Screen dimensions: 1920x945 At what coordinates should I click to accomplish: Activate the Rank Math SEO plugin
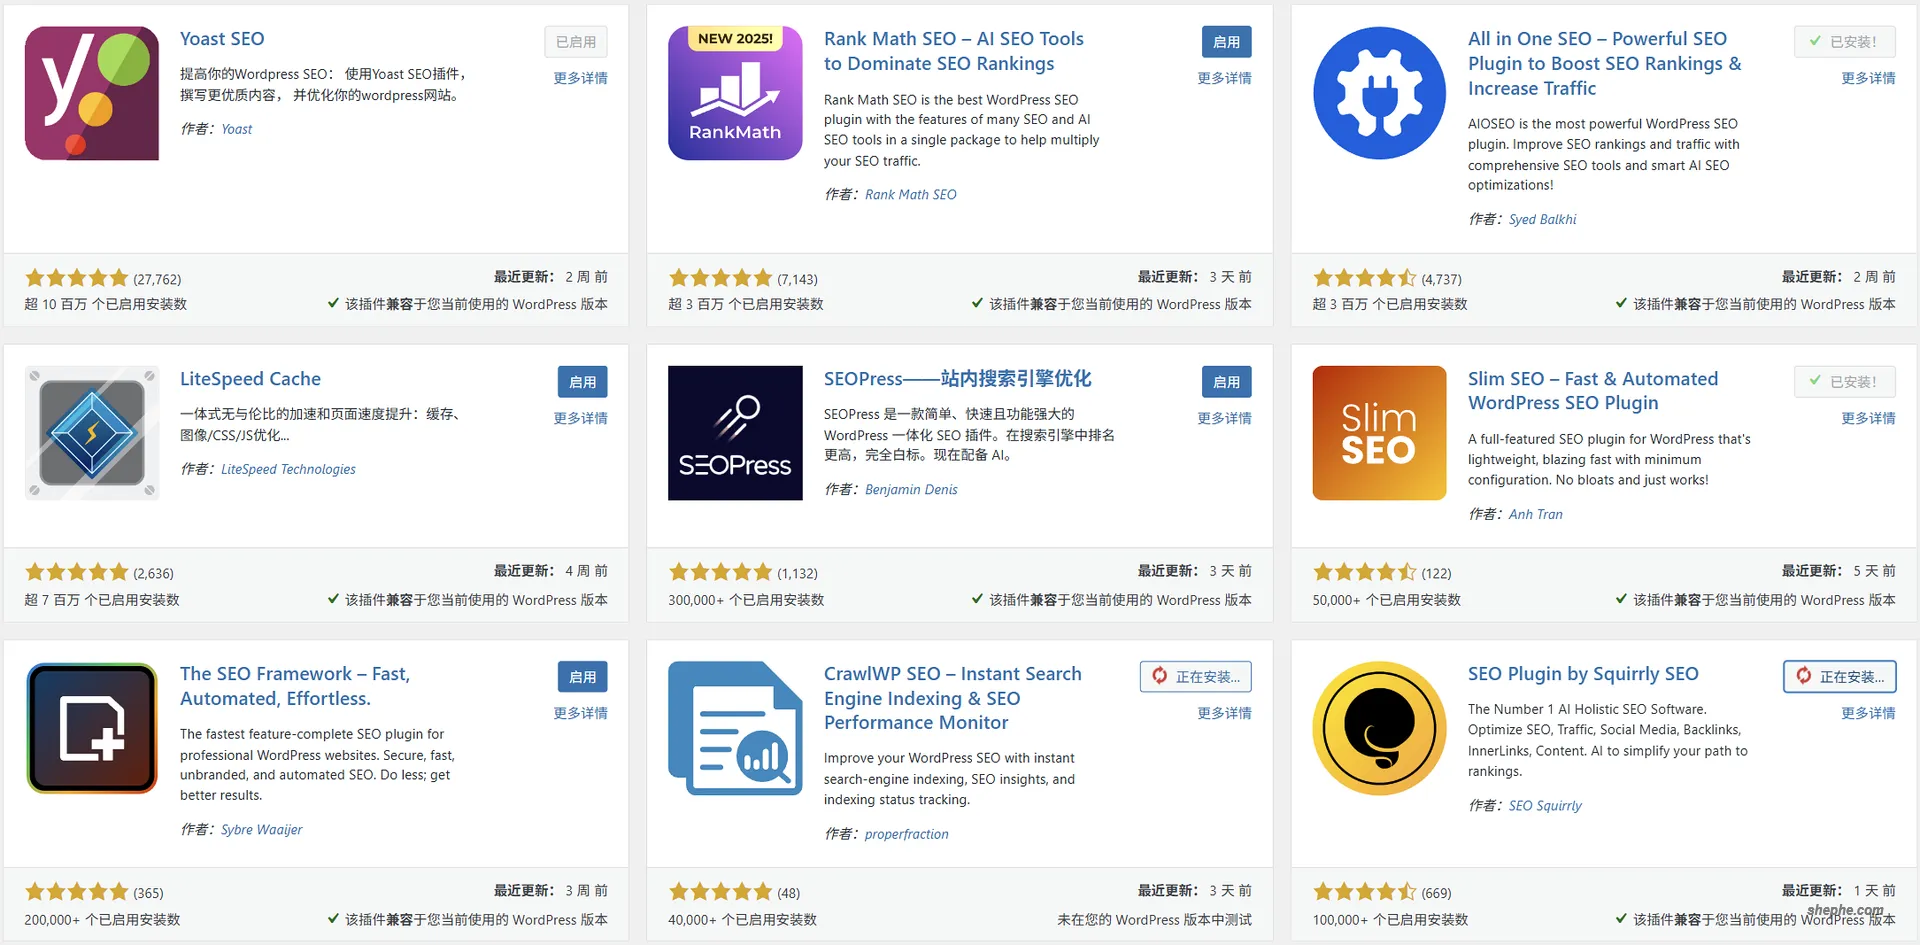tap(1226, 42)
